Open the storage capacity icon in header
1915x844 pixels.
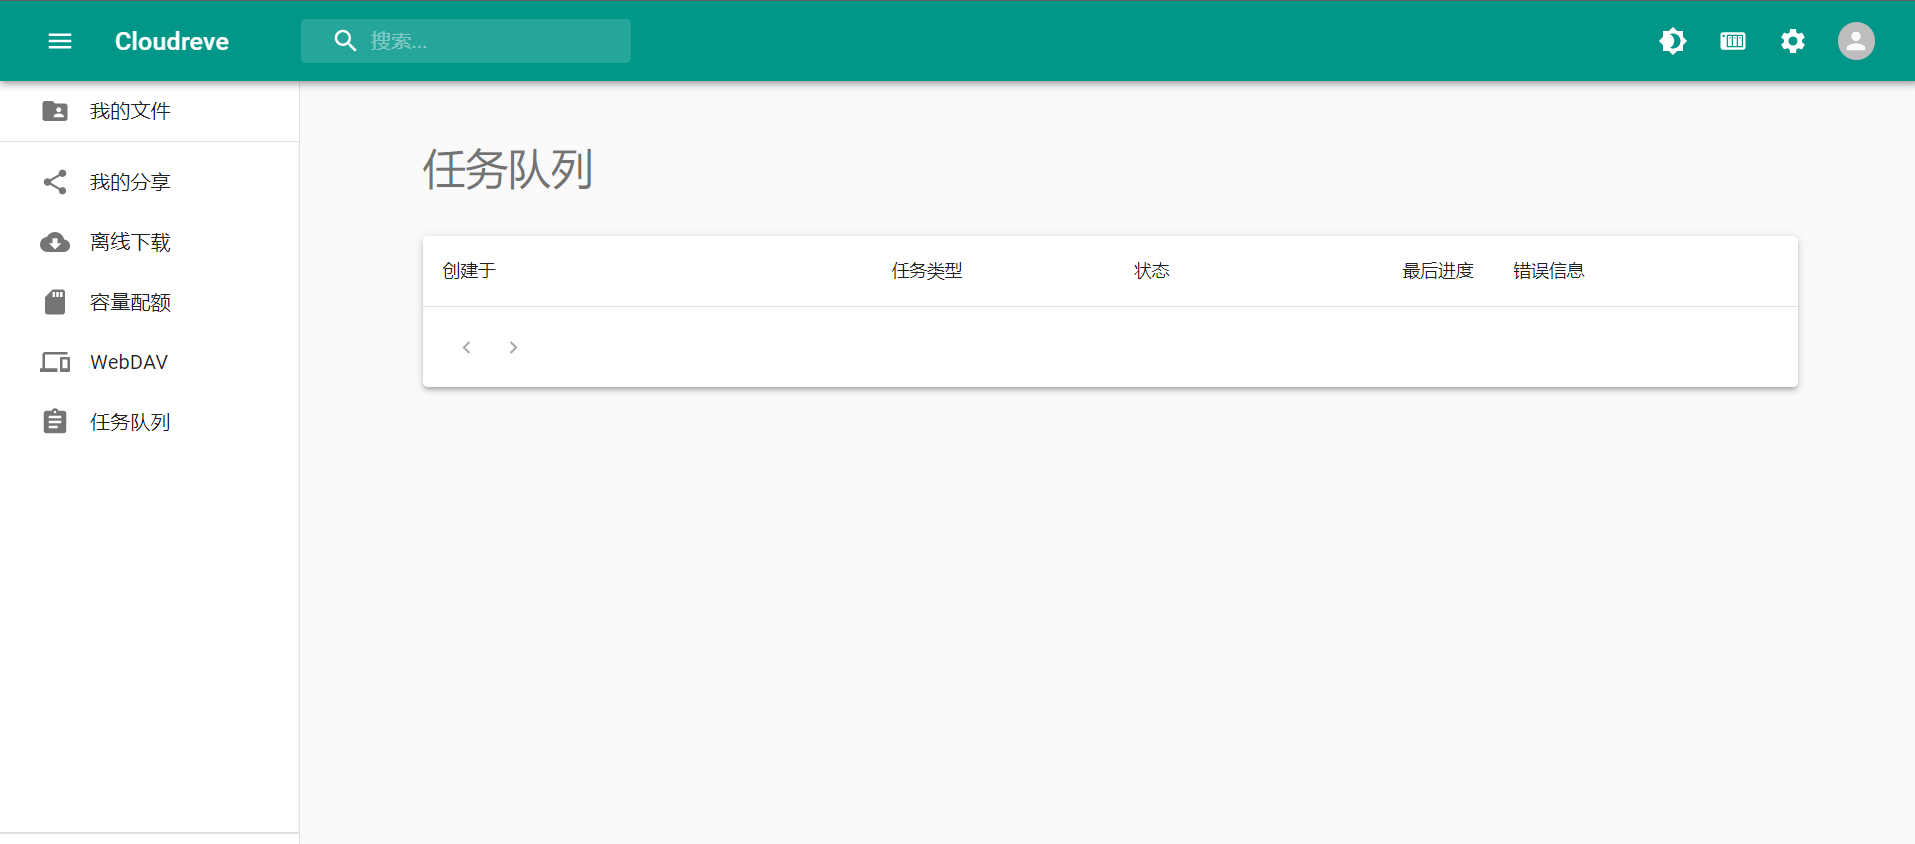point(1733,41)
